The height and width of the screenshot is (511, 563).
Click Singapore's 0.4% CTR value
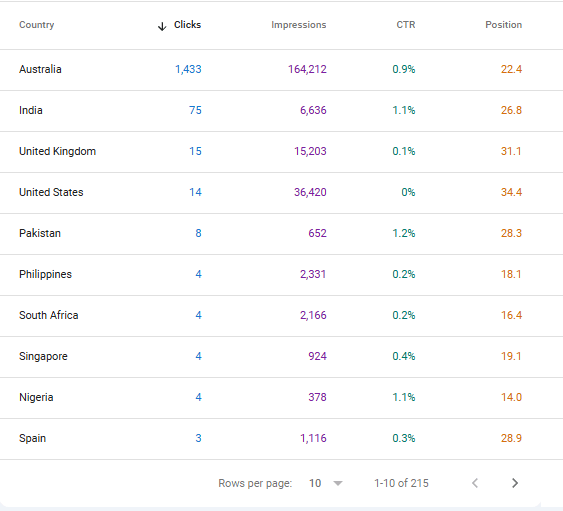(x=404, y=356)
